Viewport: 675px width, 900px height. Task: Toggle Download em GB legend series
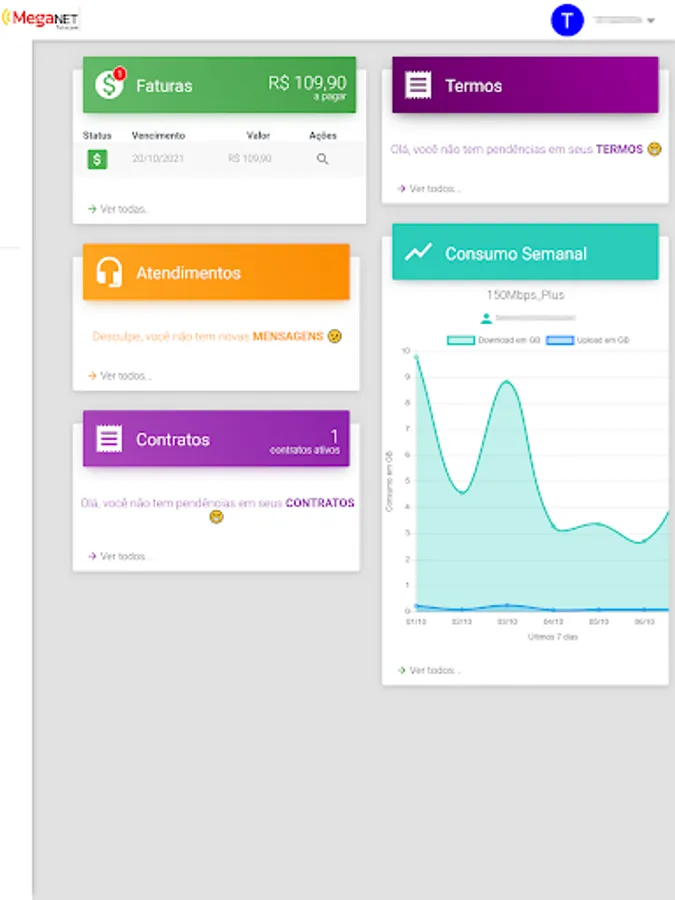[x=494, y=340]
